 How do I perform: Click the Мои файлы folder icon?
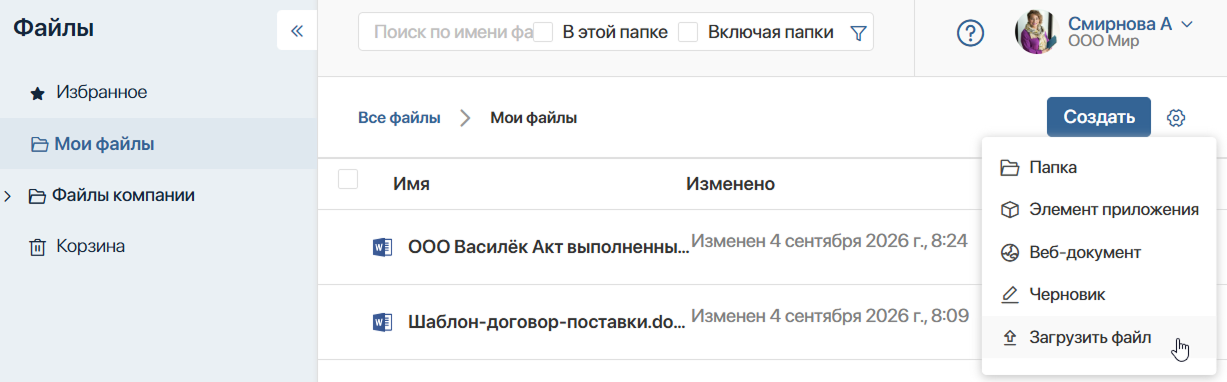click(39, 145)
